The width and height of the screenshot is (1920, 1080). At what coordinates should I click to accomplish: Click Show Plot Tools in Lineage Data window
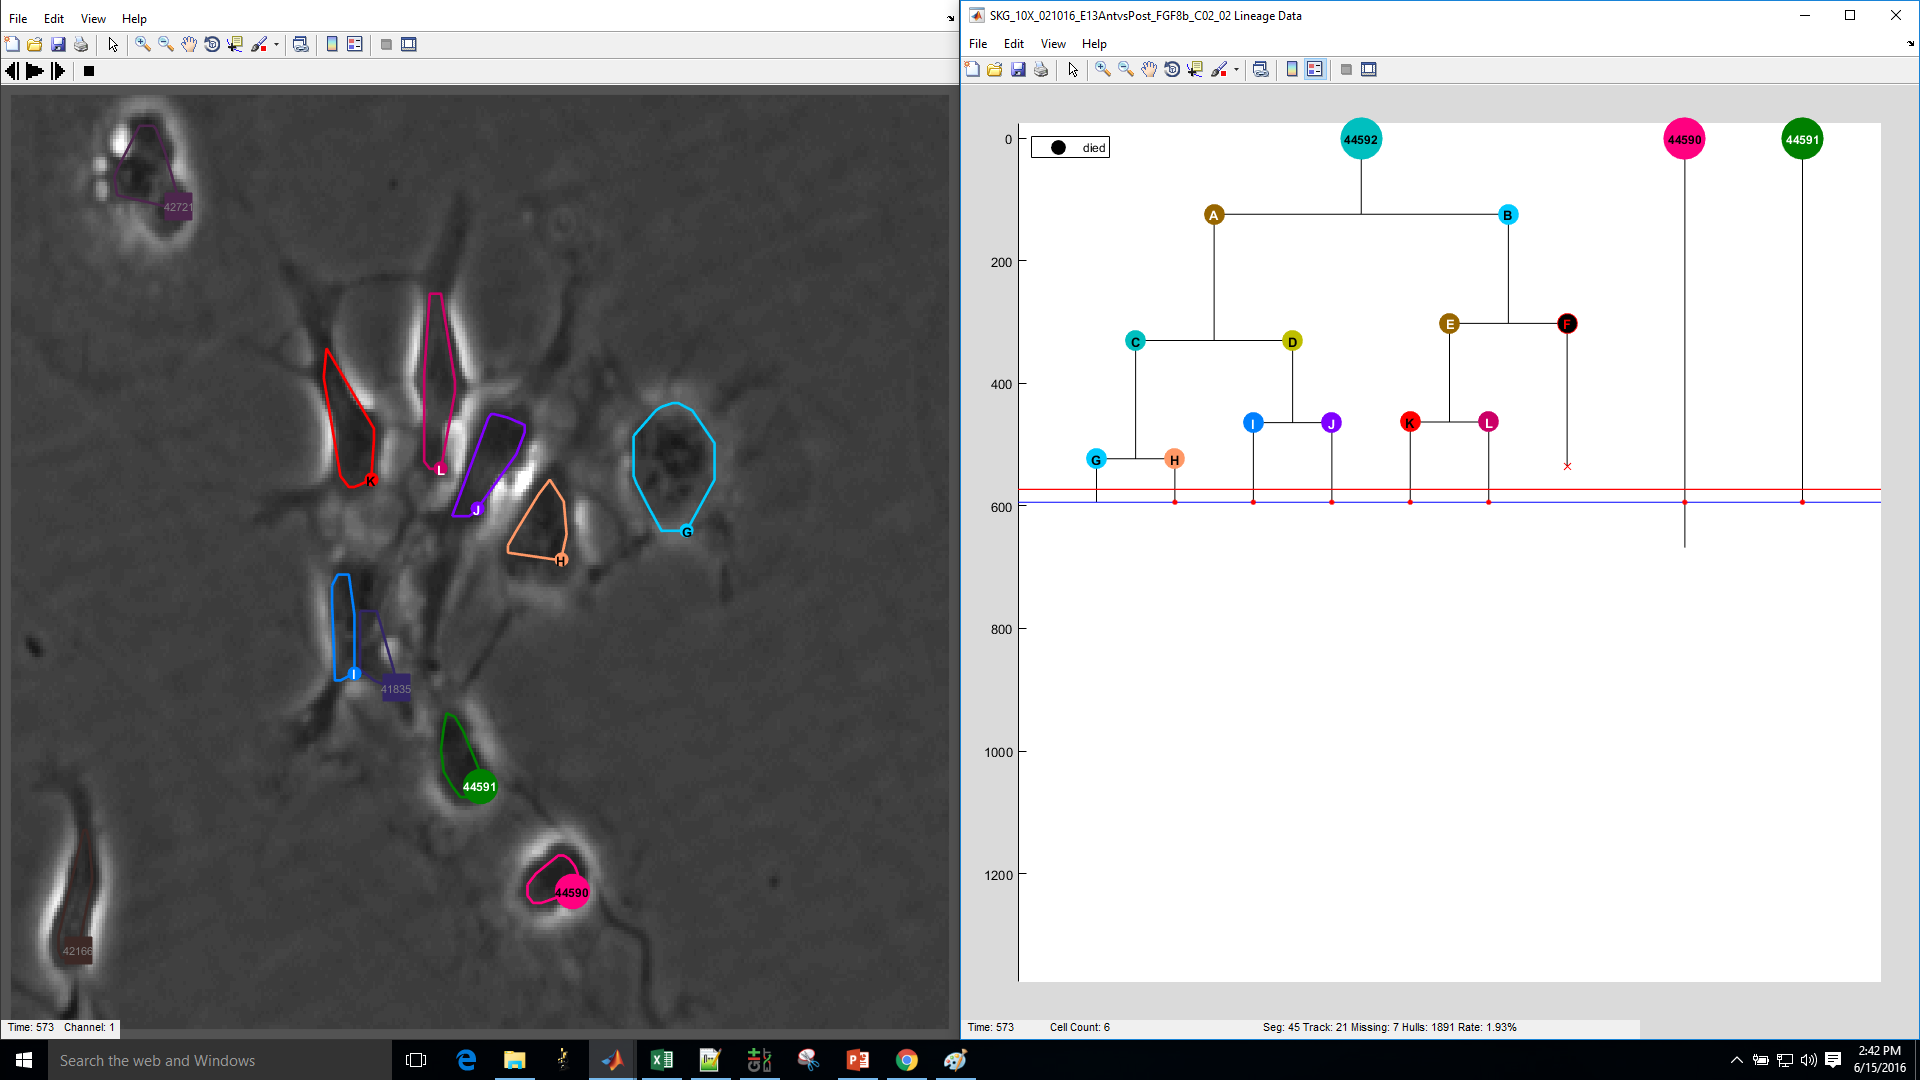1369,69
